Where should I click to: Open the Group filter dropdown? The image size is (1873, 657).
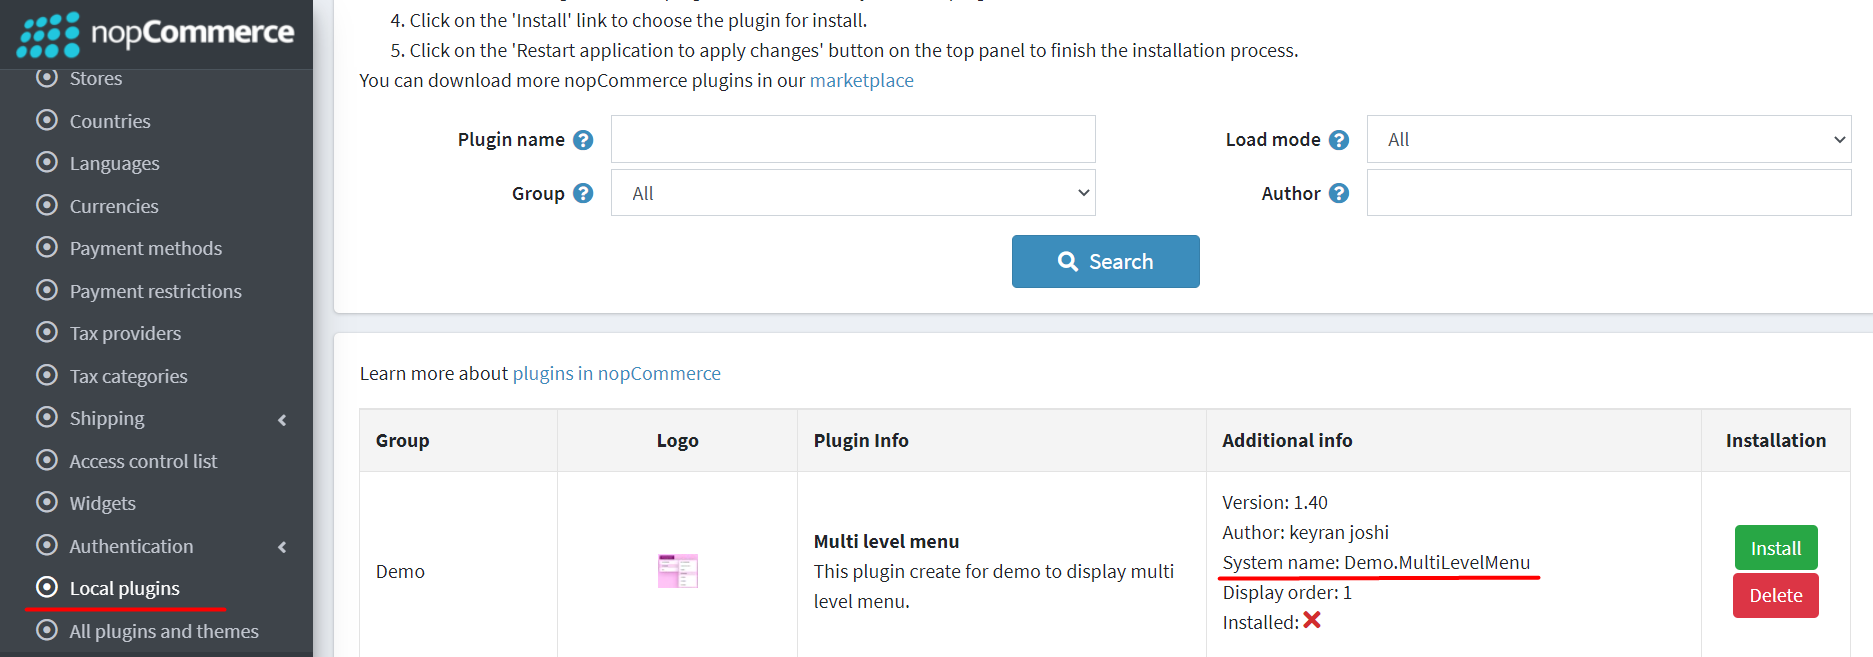coord(853,194)
